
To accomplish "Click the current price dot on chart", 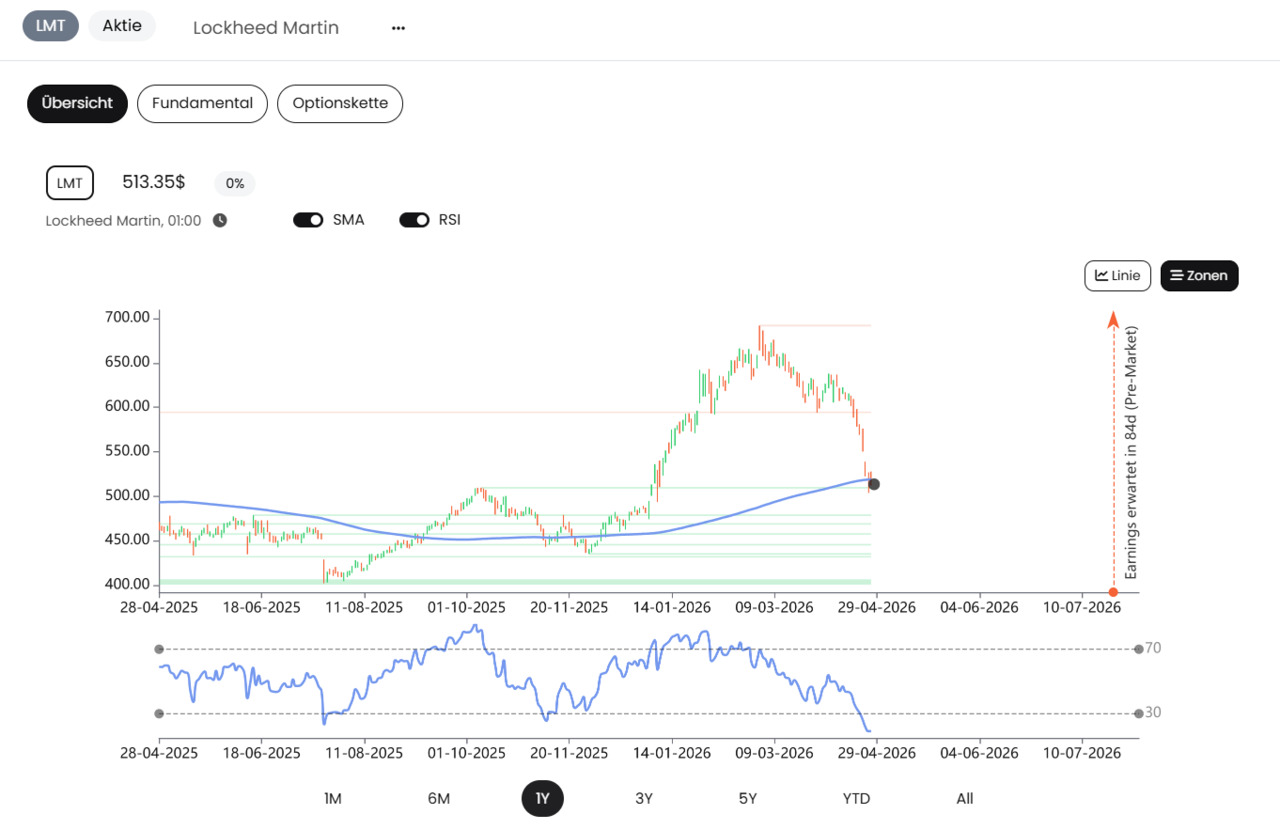I will point(874,484).
